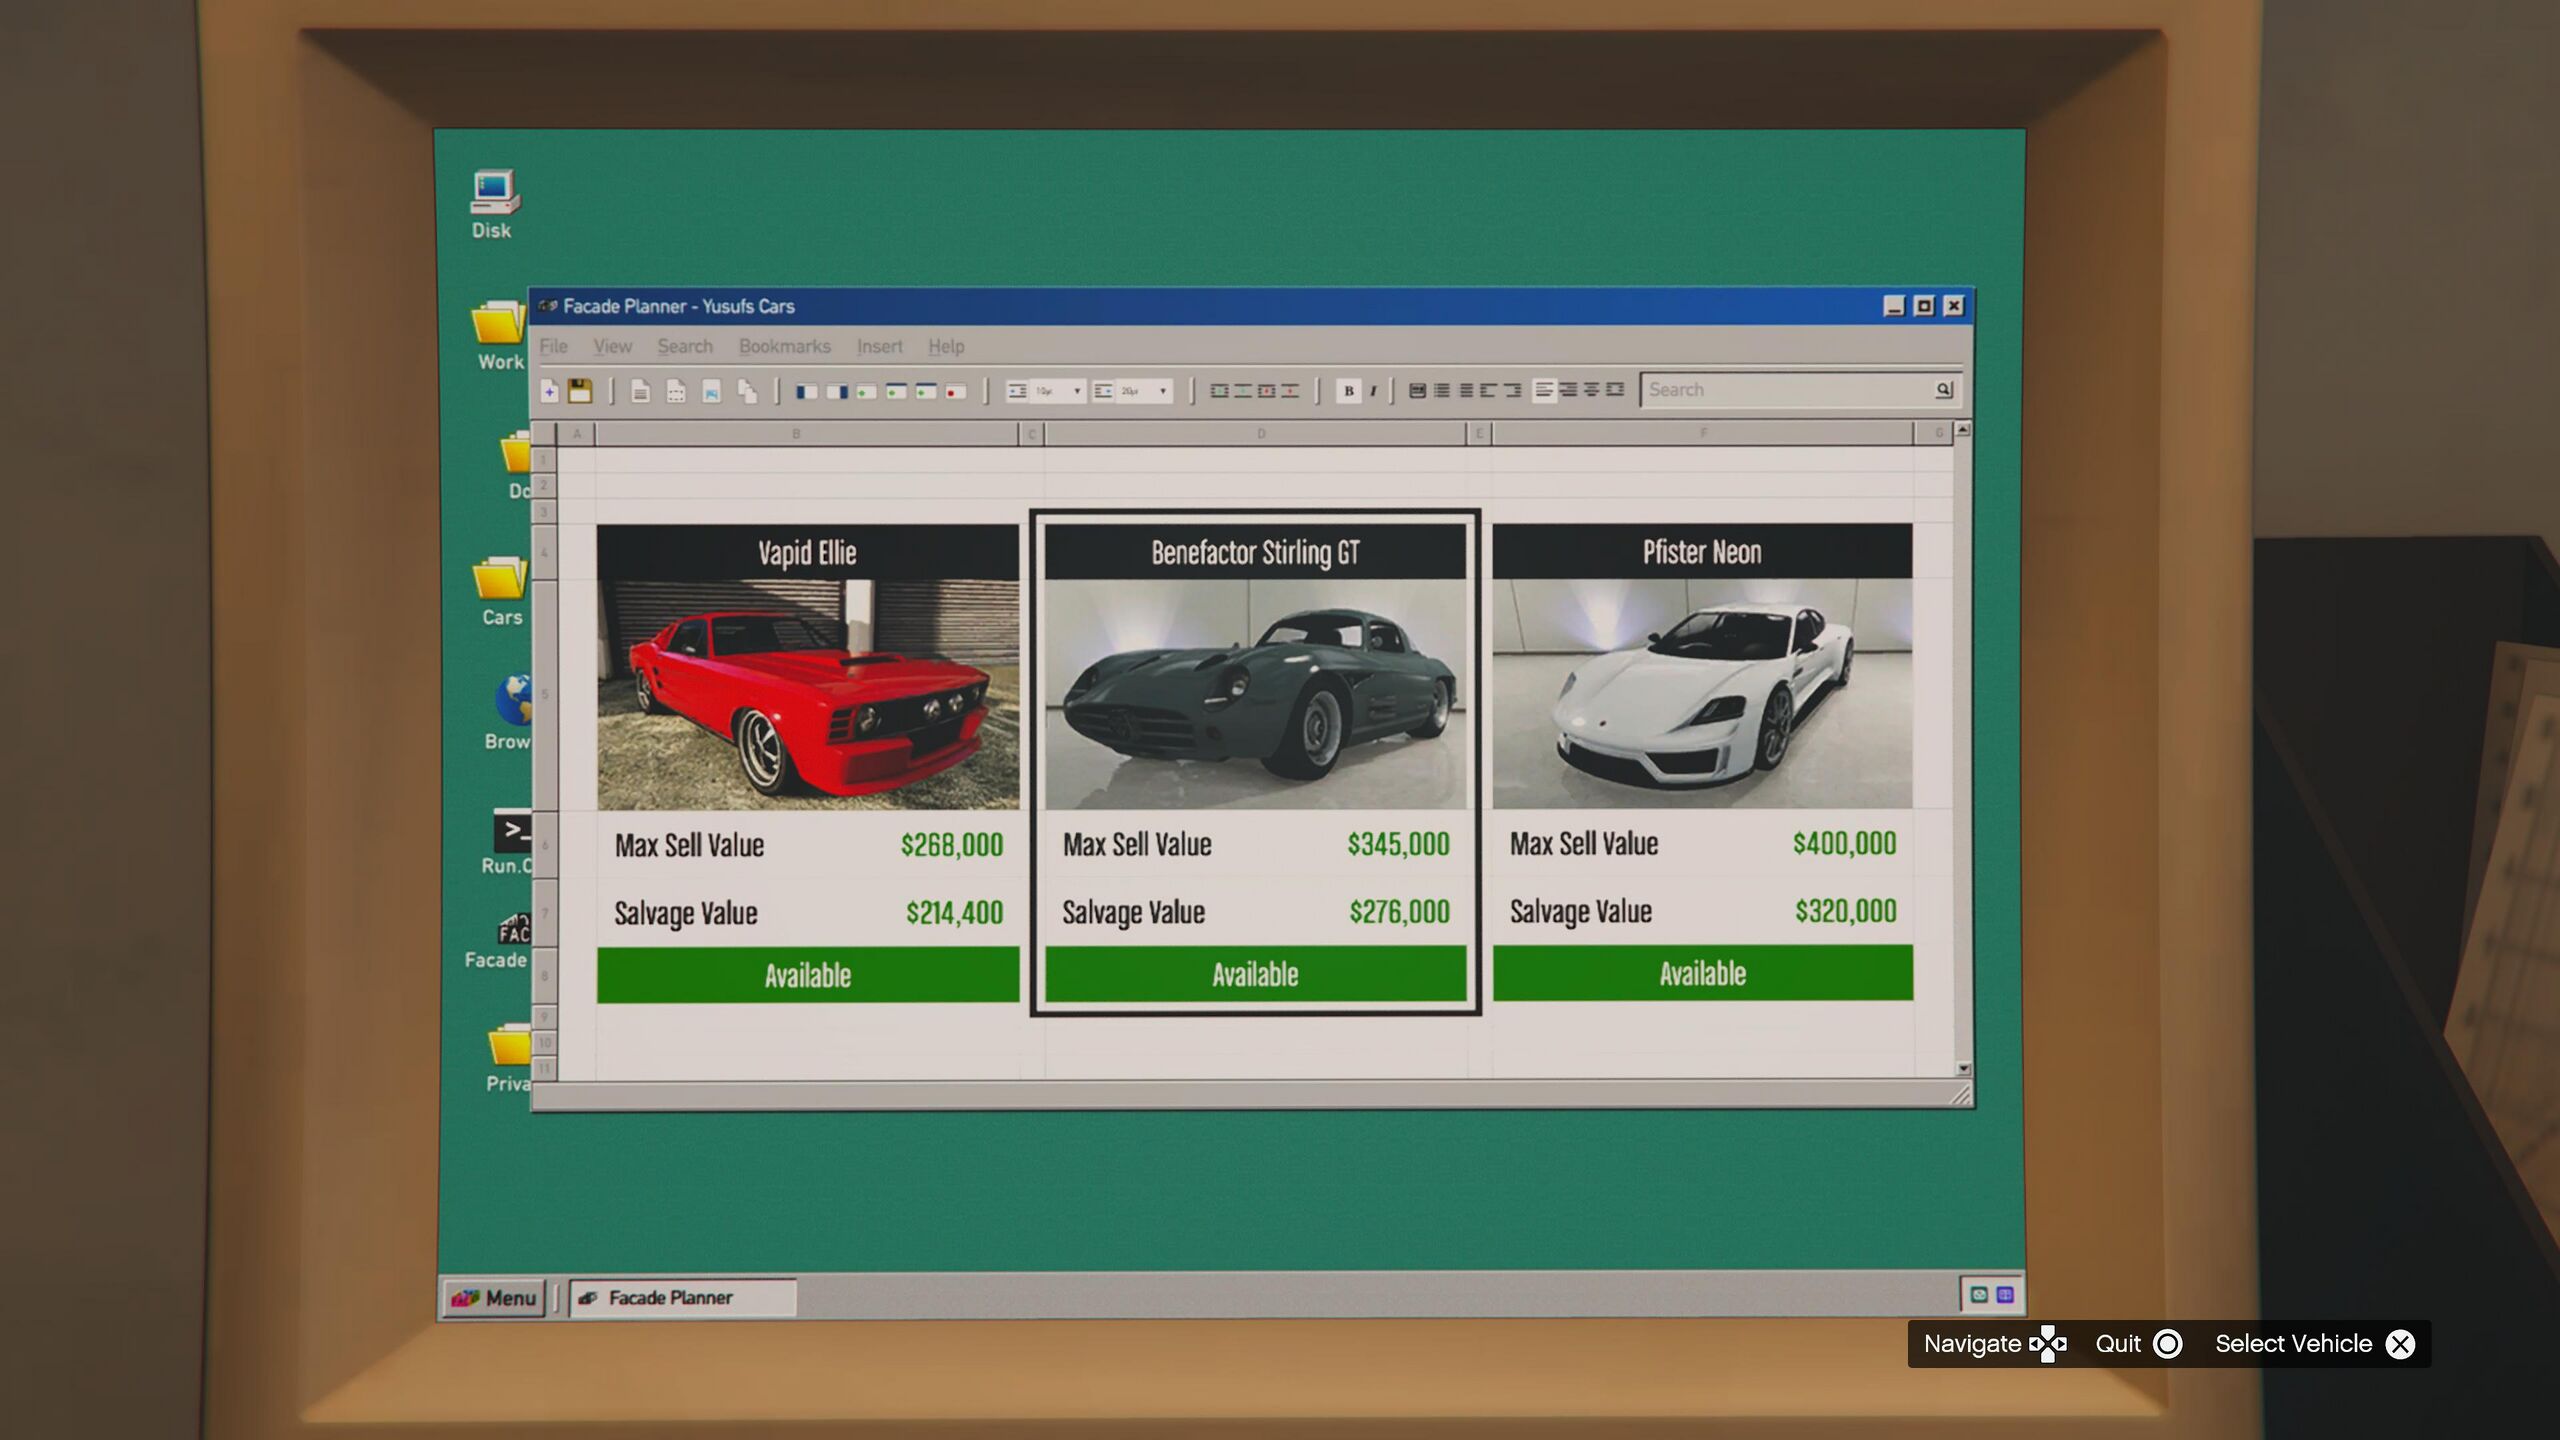Click the search magnifier icon

[1943, 390]
